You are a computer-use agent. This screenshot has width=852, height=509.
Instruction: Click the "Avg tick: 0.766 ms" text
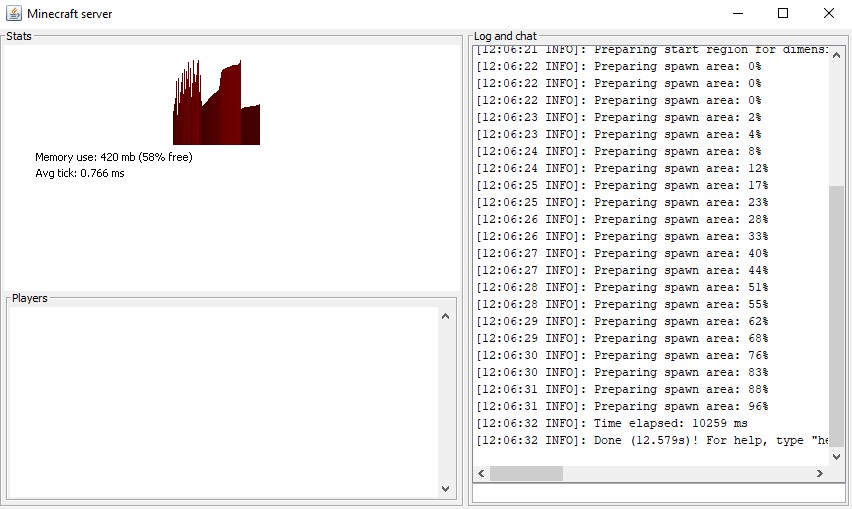[x=80, y=173]
